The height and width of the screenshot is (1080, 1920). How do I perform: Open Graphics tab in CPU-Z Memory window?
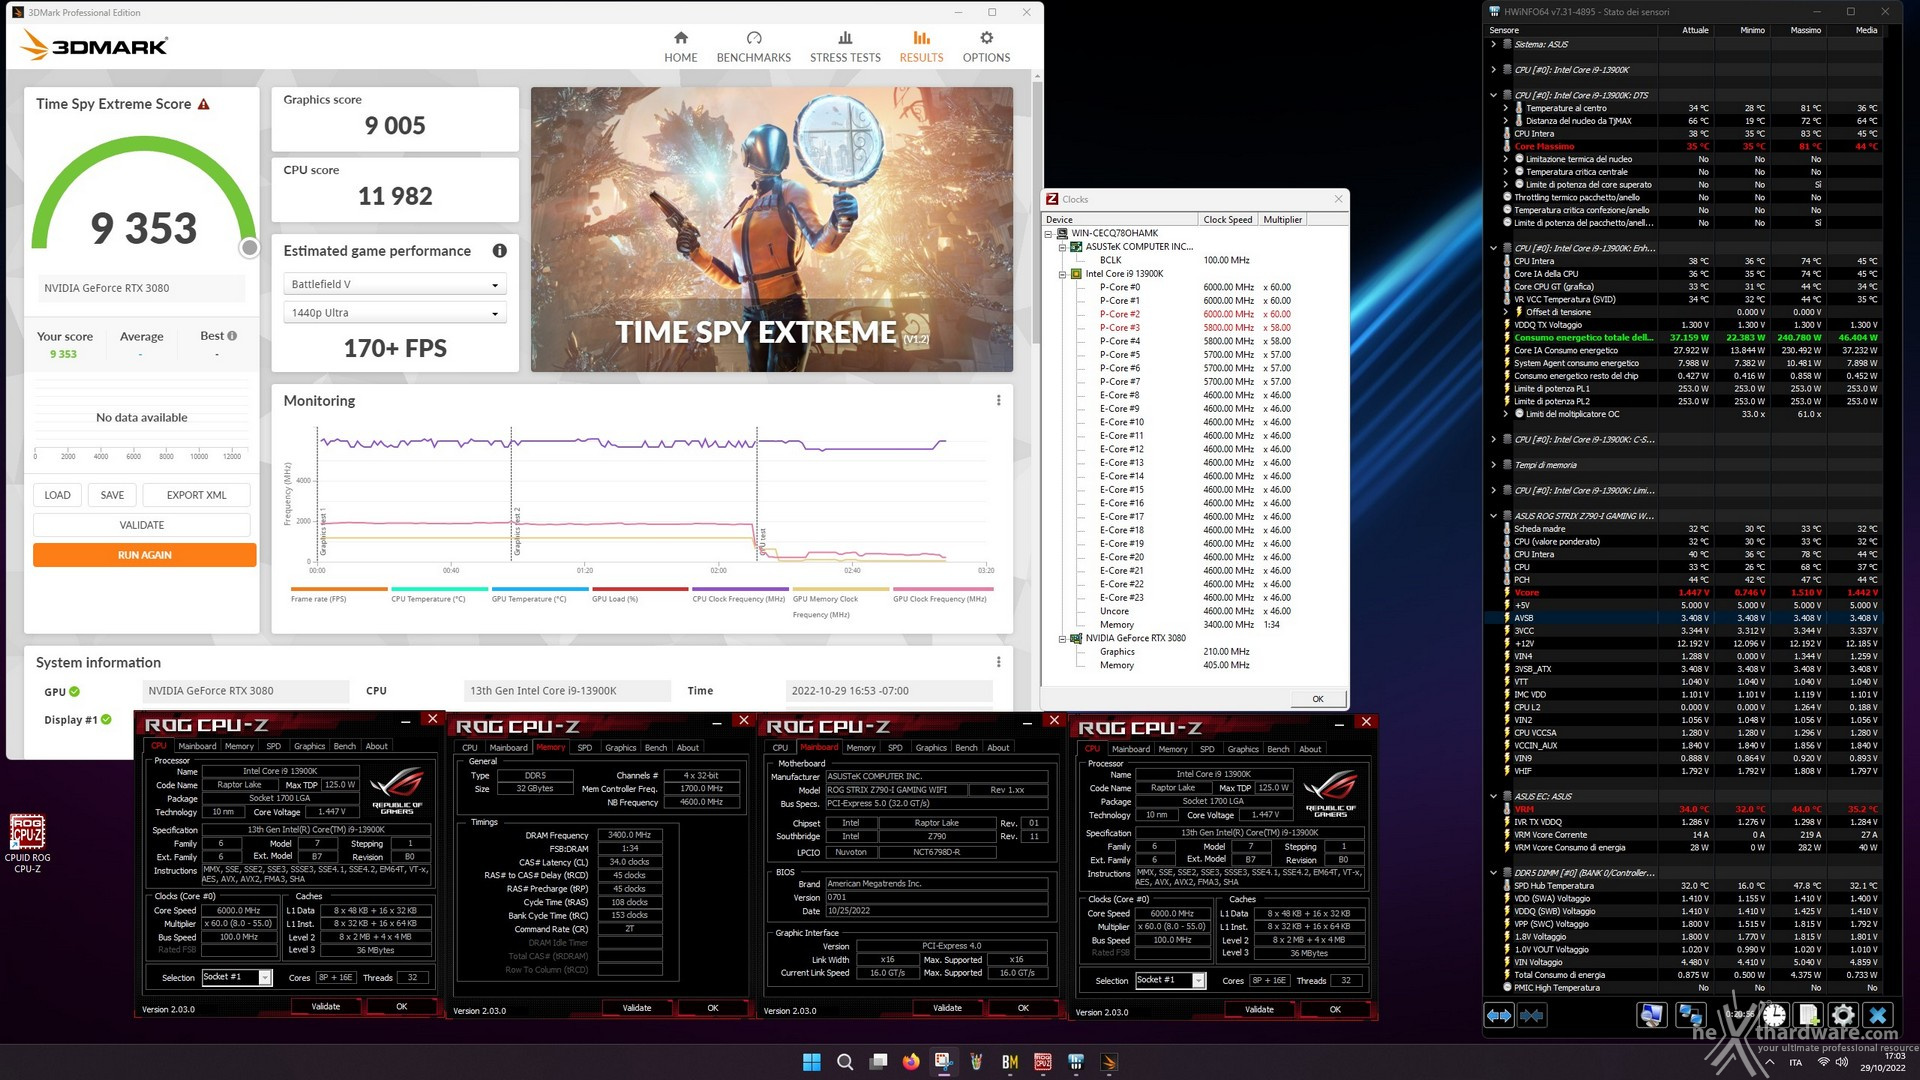point(620,748)
